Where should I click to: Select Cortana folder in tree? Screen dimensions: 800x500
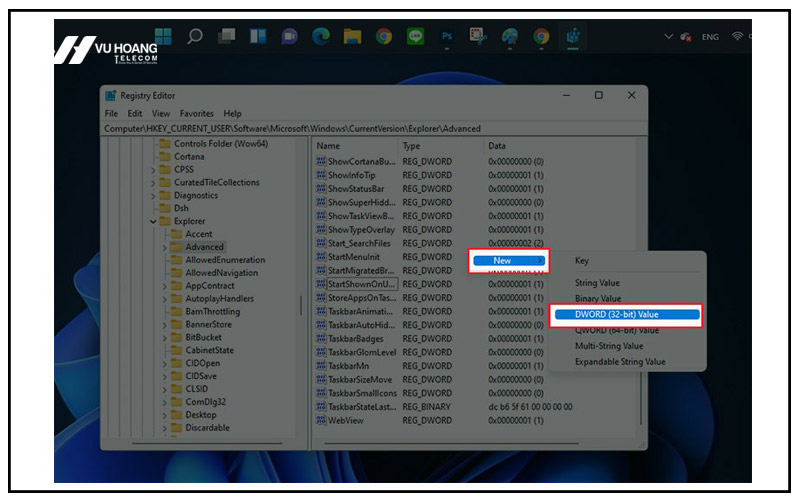(x=189, y=157)
